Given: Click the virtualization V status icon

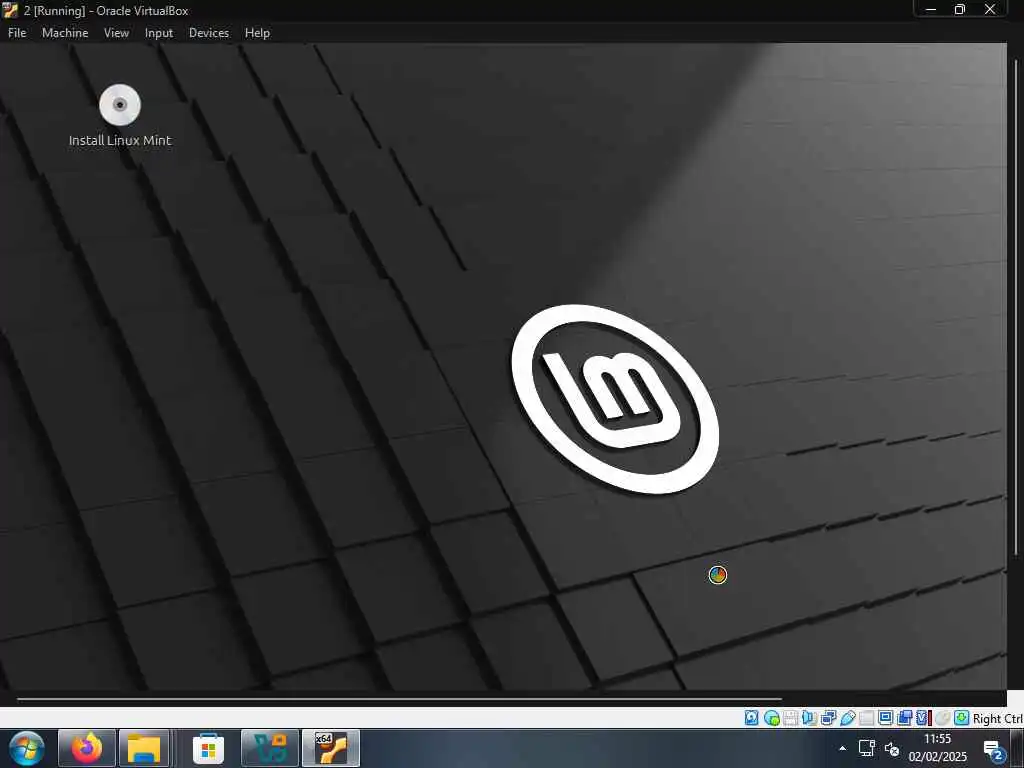Looking at the screenshot, I should pyautogui.click(x=923, y=718).
